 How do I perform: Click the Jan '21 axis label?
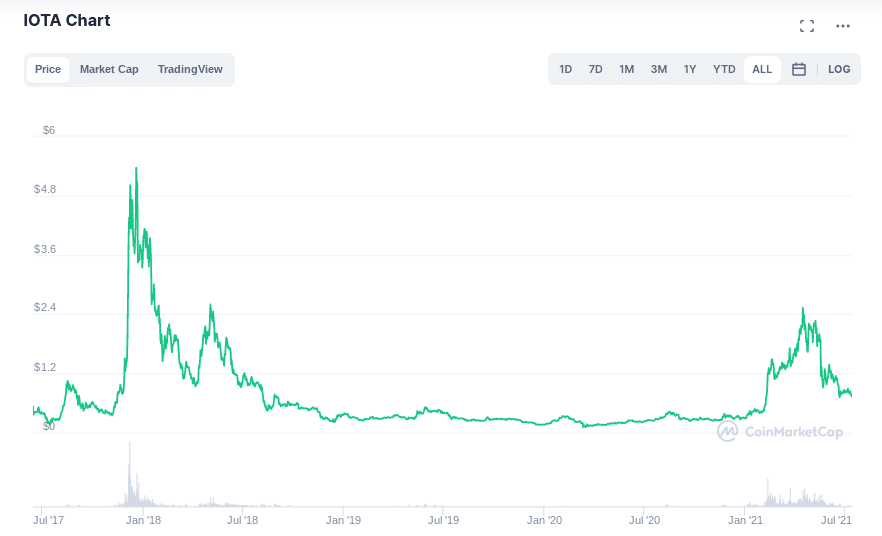pos(745,520)
